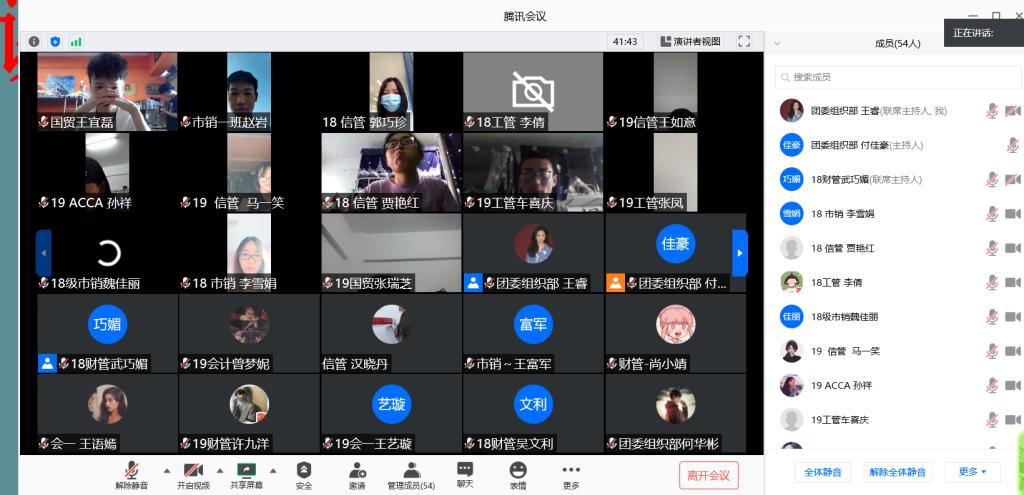
Task: Open the meeting info icon
Action: point(34,41)
